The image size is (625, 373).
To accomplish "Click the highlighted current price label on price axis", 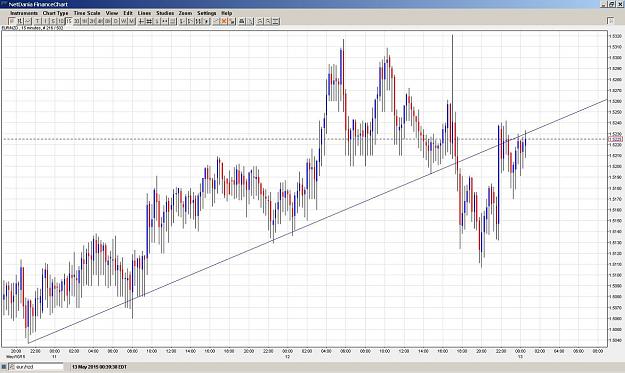I will [616, 139].
